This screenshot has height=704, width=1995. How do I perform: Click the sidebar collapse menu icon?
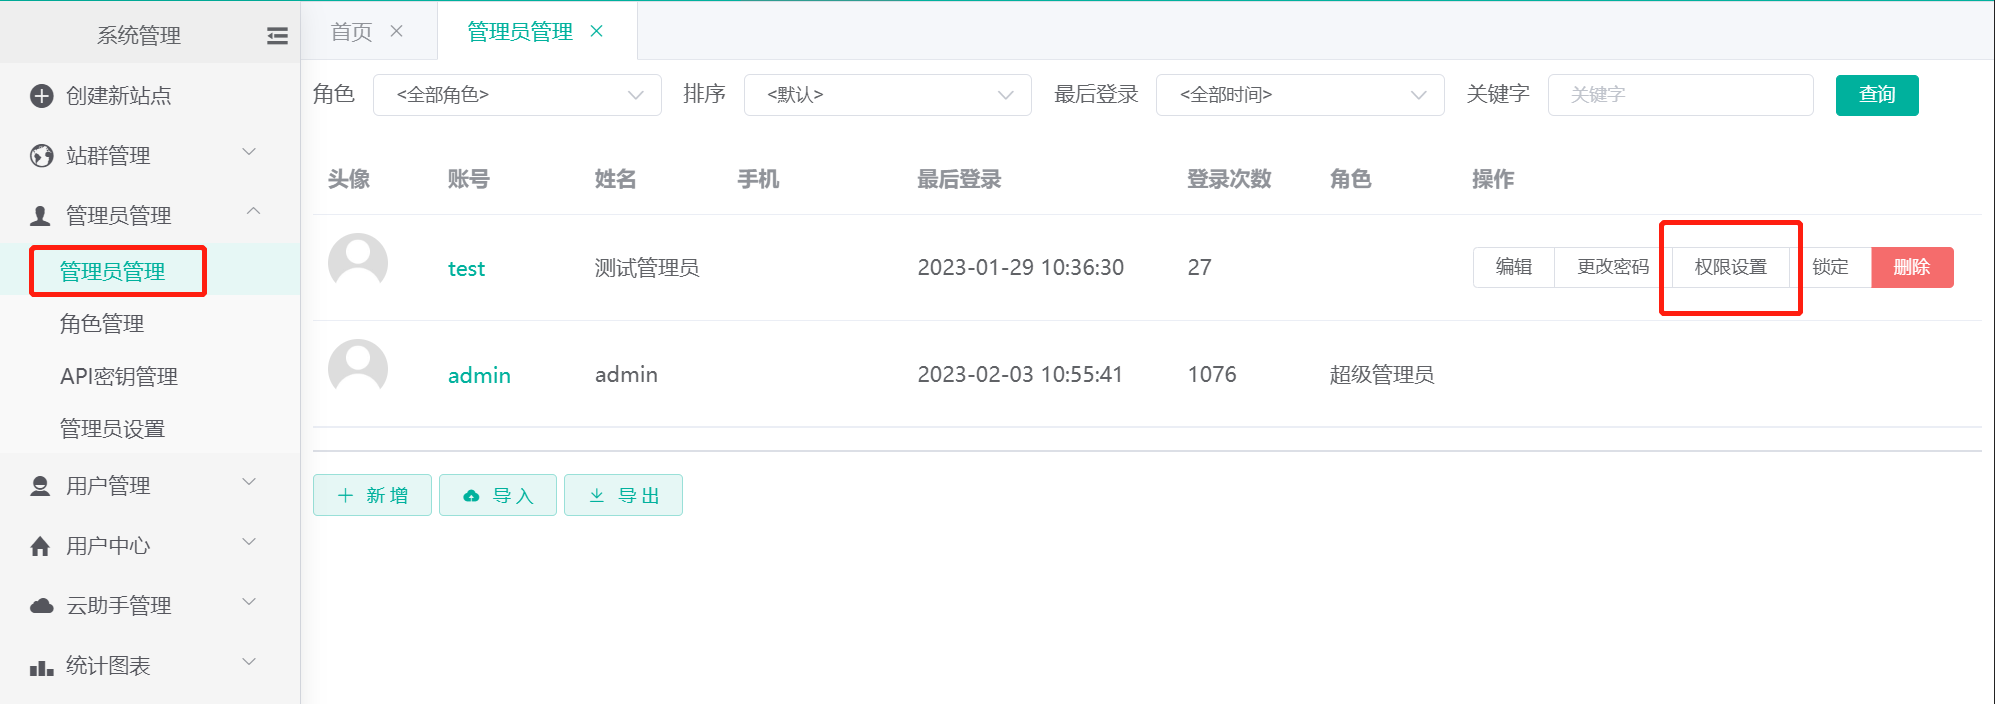tap(277, 36)
